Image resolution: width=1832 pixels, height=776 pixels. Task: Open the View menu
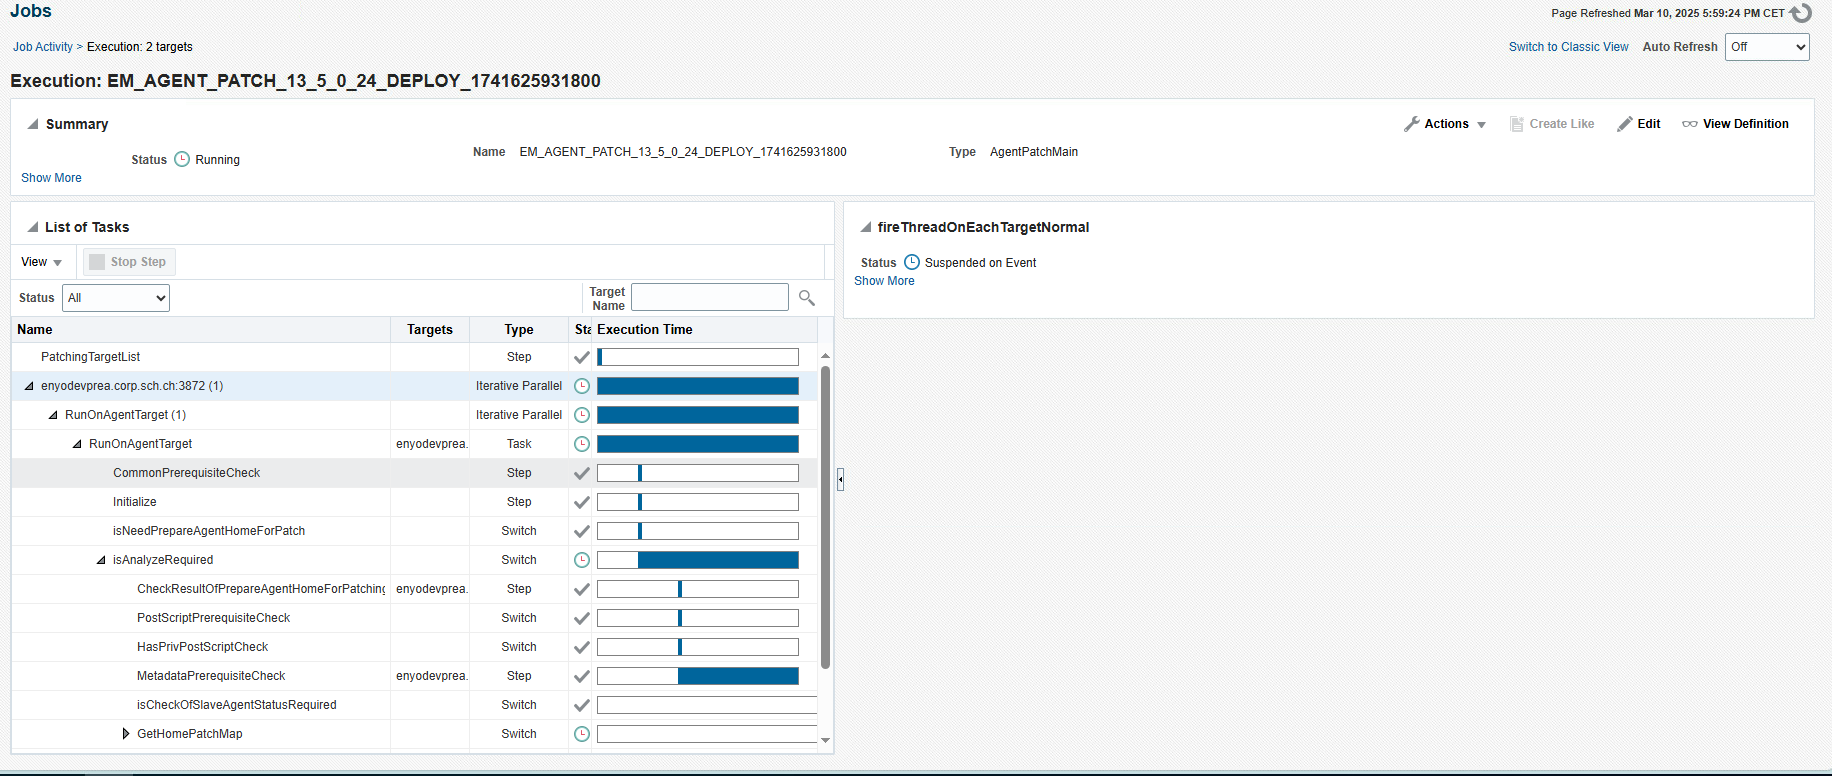click(41, 262)
